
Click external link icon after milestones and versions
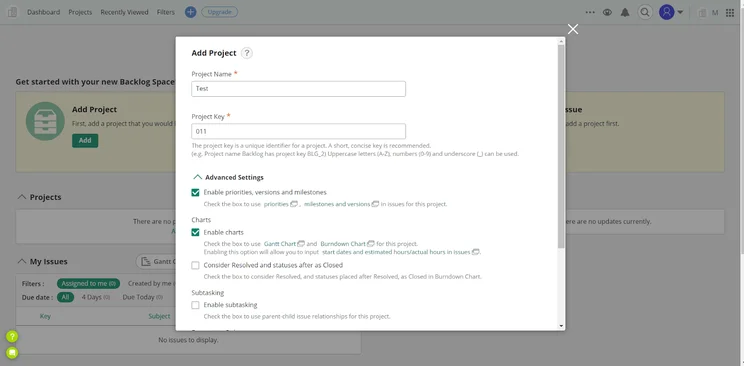click(x=375, y=204)
